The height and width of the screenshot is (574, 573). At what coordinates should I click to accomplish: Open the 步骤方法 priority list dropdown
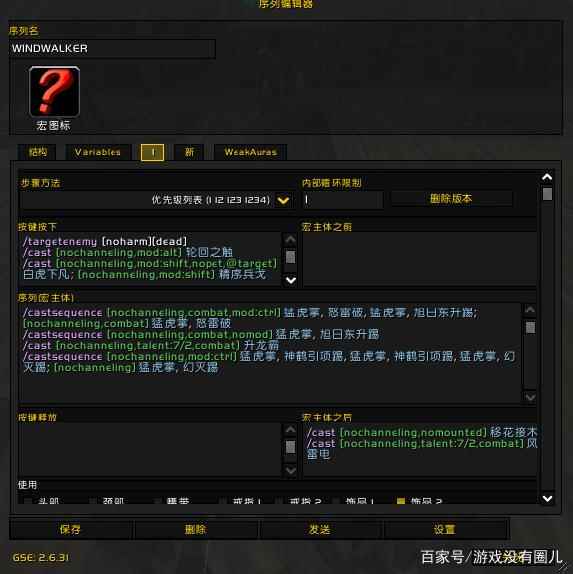point(157,200)
